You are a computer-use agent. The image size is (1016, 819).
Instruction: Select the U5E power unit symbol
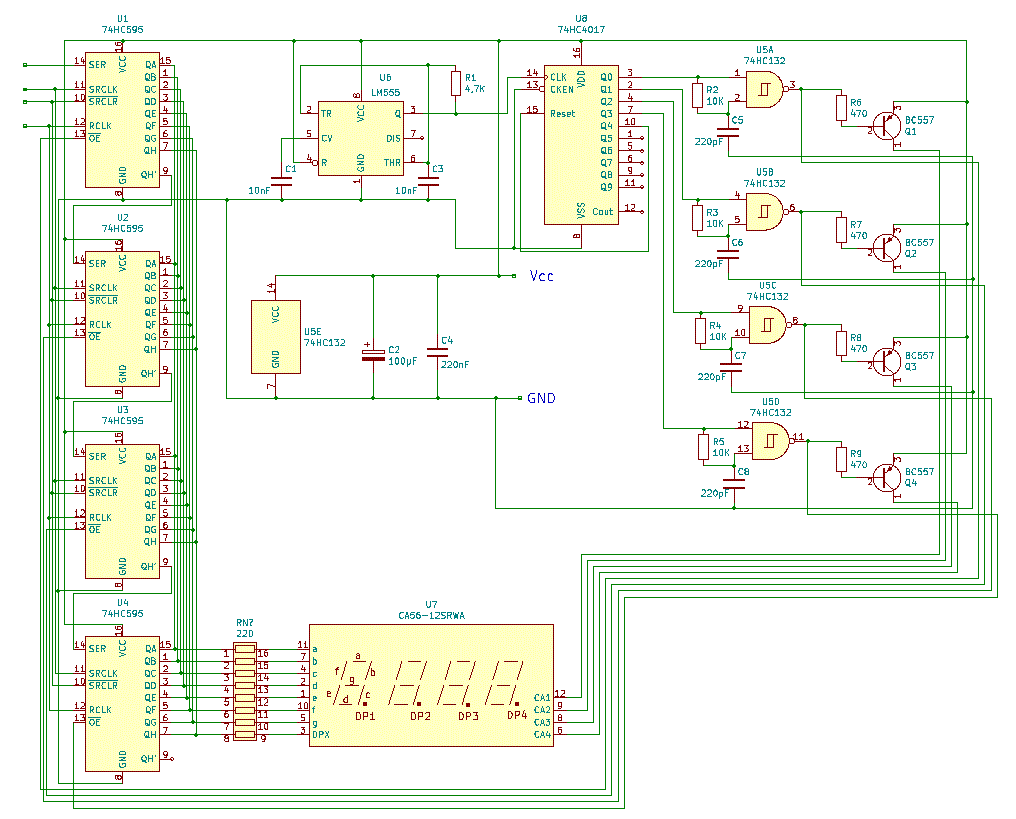pyautogui.click(x=276, y=337)
